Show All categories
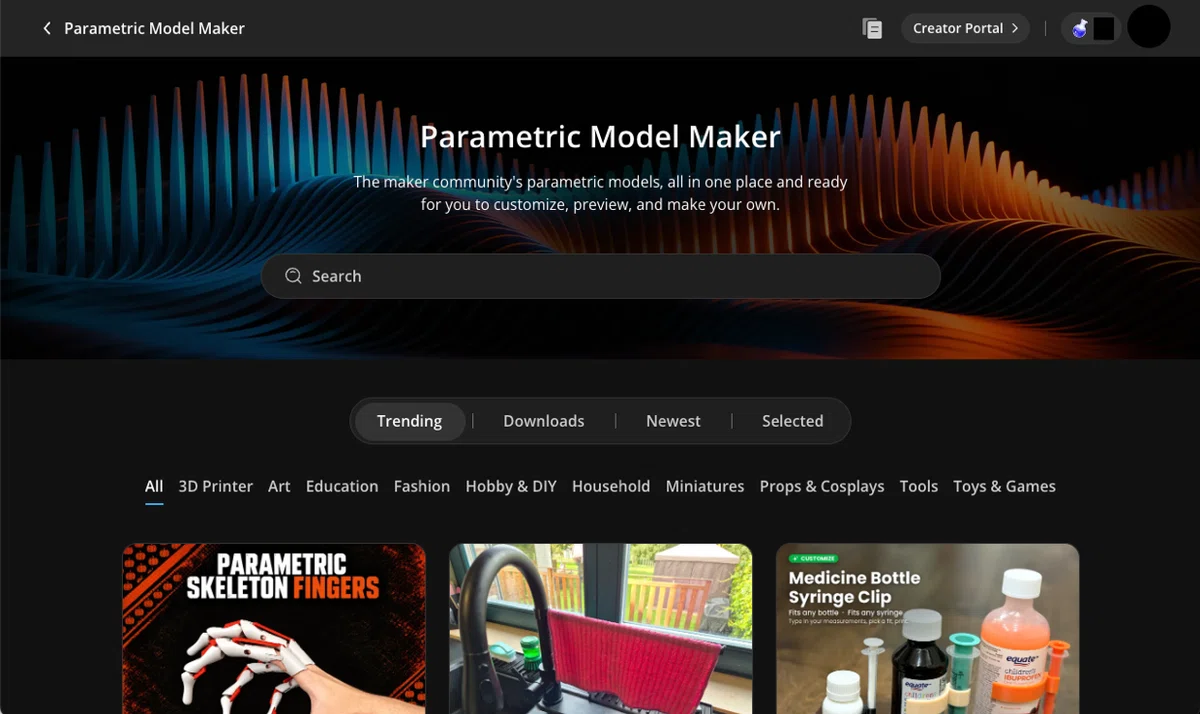 coord(154,486)
